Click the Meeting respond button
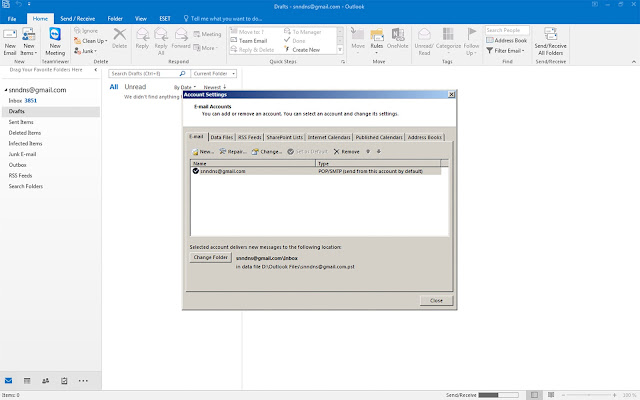 tap(207, 34)
